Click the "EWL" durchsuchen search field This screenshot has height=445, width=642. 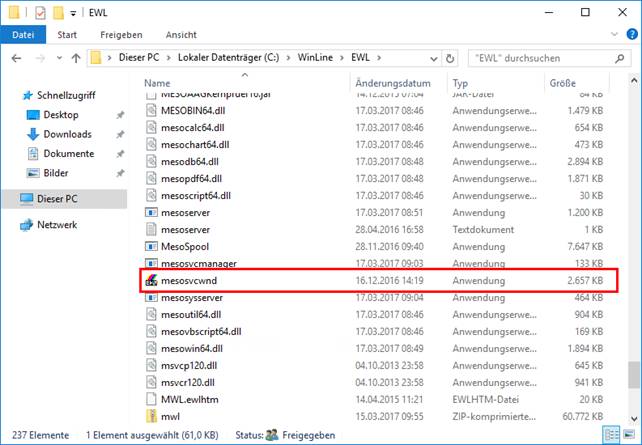[x=540, y=58]
